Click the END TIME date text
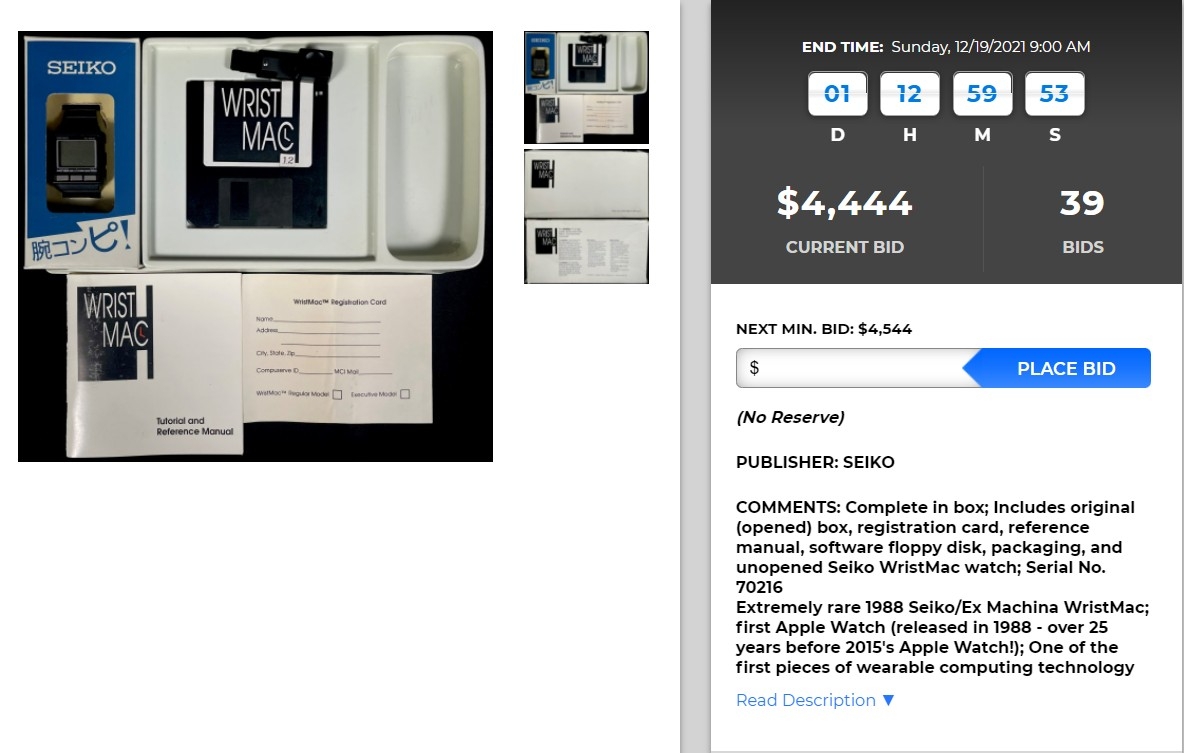This screenshot has width=1184, height=753. 991,47
